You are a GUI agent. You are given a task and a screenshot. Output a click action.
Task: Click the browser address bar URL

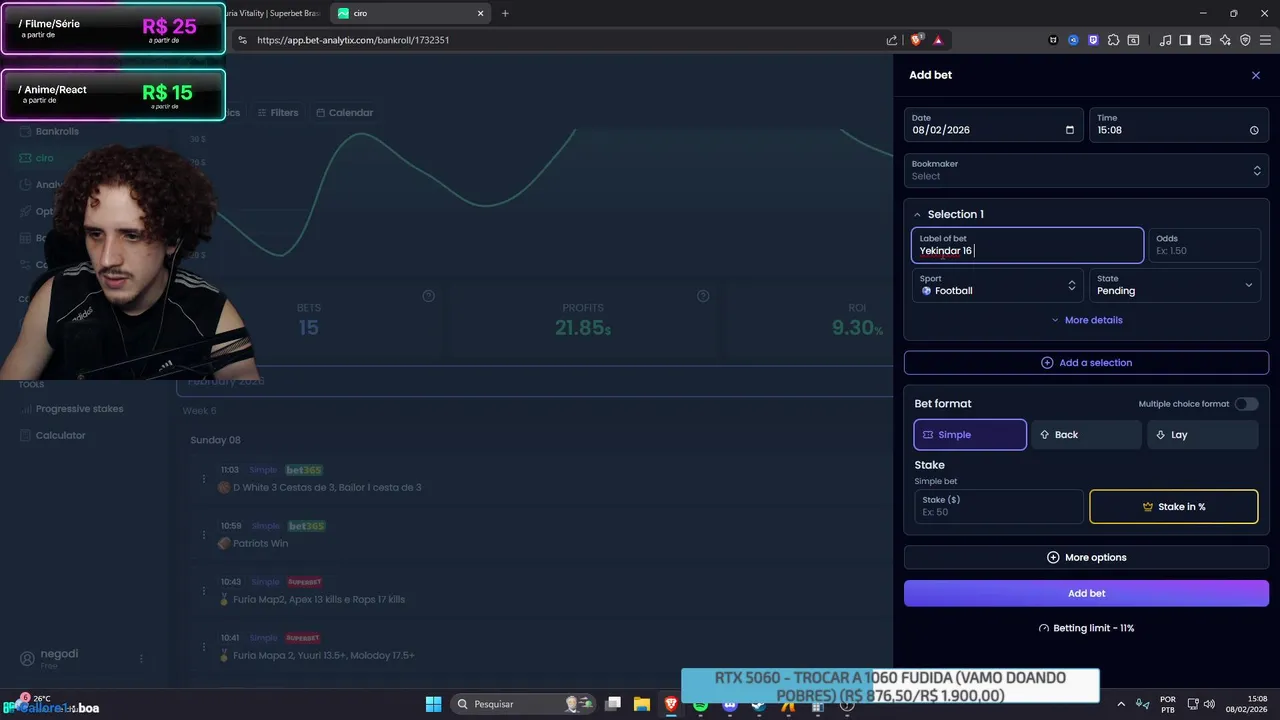click(353, 40)
